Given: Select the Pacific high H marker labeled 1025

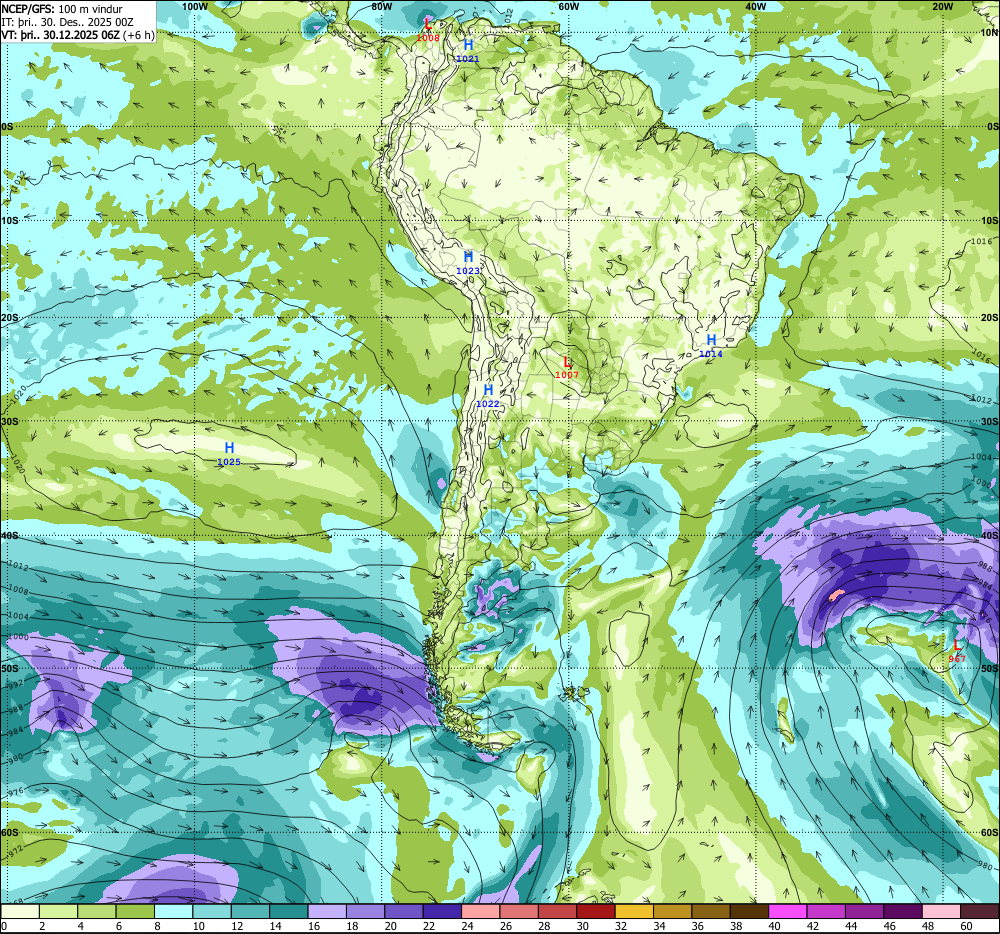Looking at the screenshot, I should point(229,448).
